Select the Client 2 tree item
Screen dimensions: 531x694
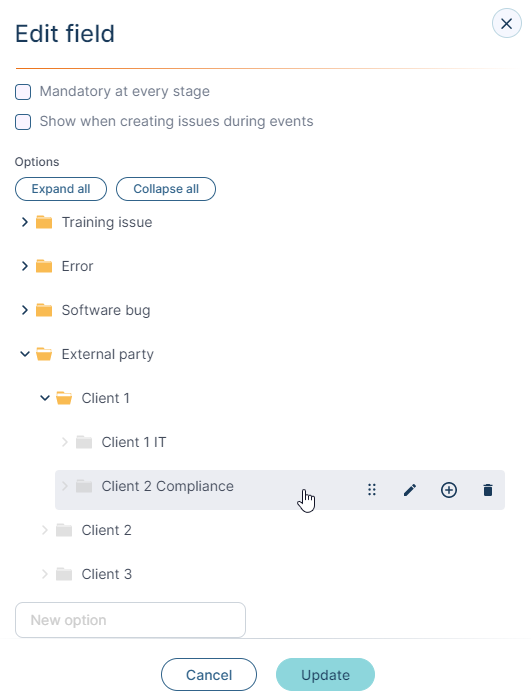[x=106, y=530]
